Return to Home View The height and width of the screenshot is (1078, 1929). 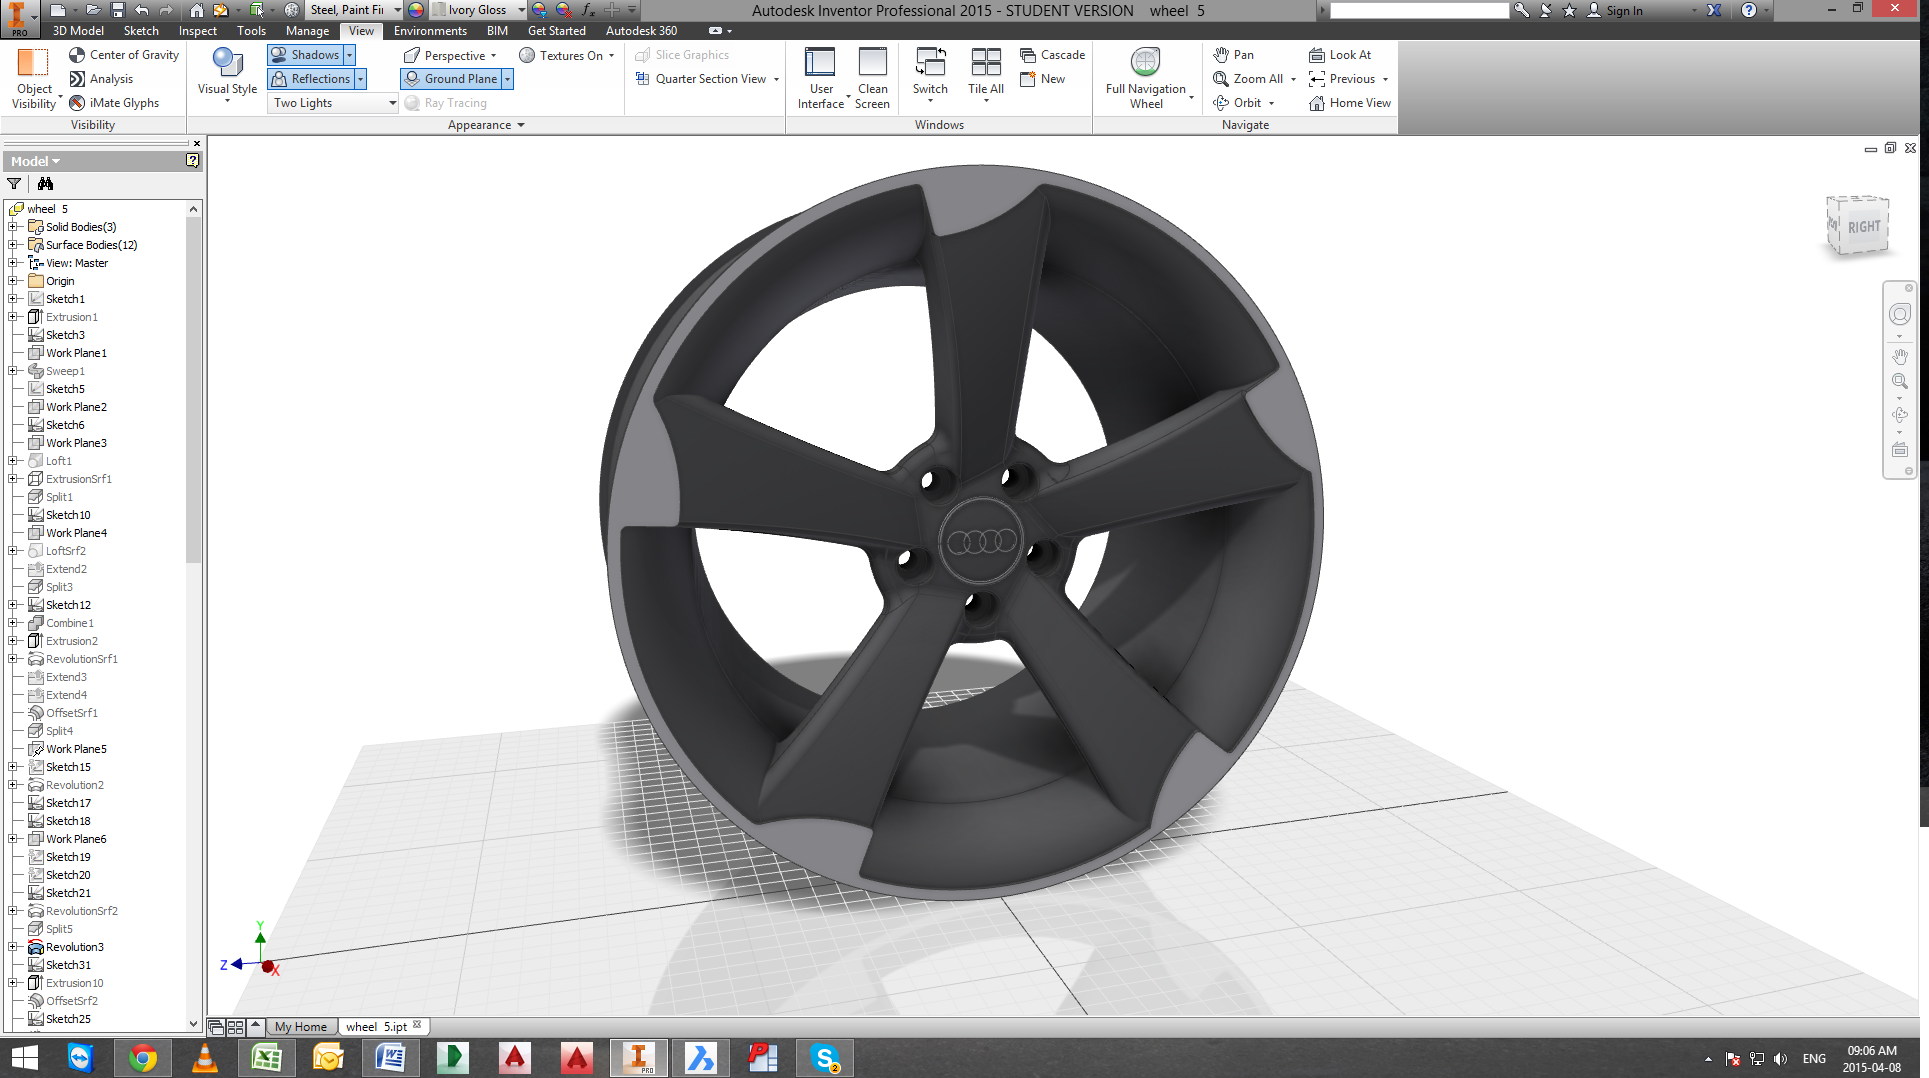pos(1349,103)
